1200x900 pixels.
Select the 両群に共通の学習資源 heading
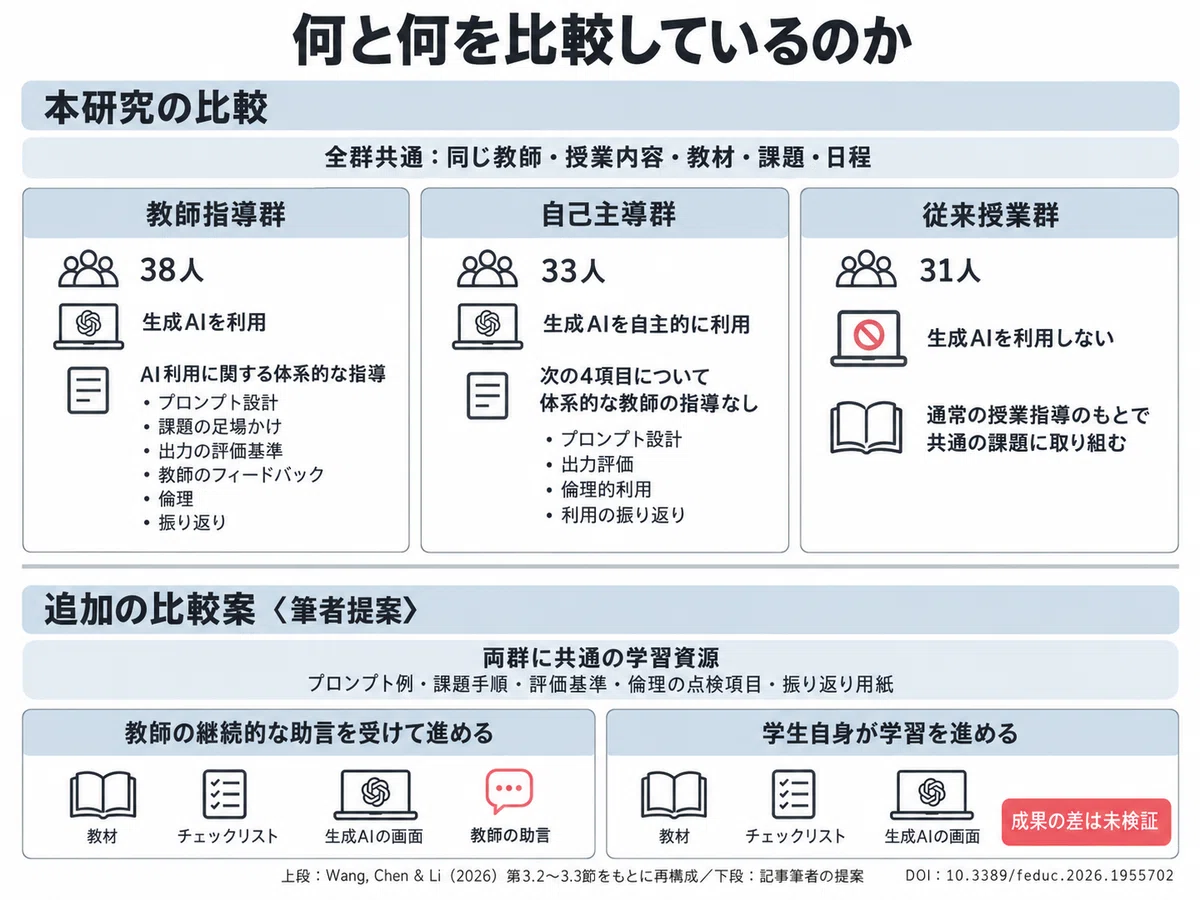(601, 659)
